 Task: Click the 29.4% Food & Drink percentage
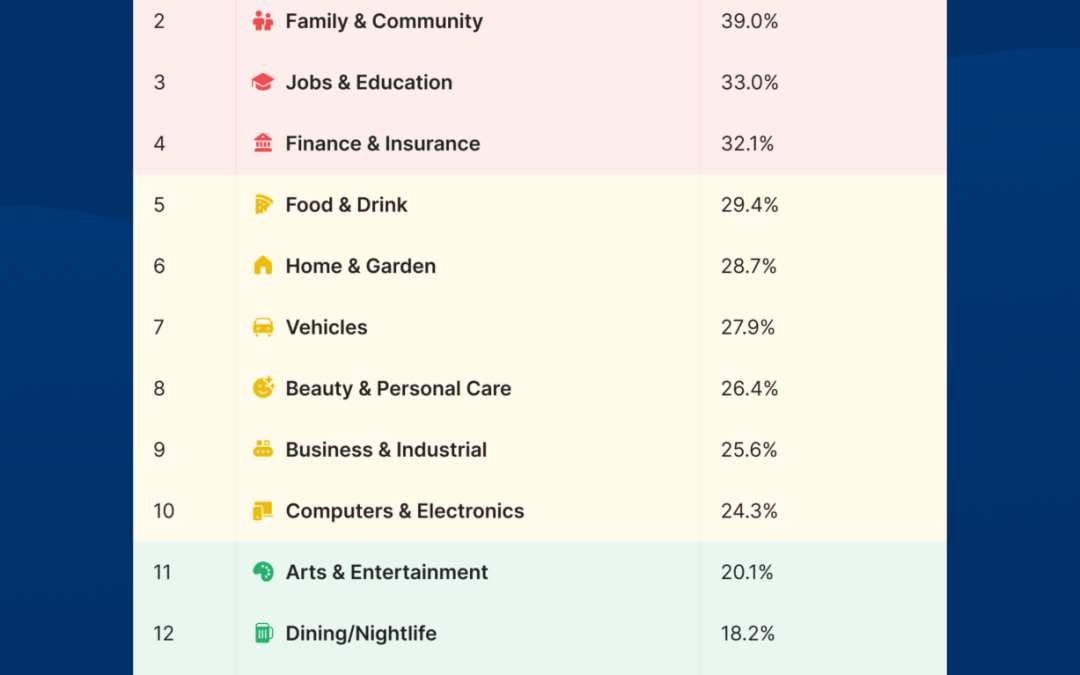[749, 204]
